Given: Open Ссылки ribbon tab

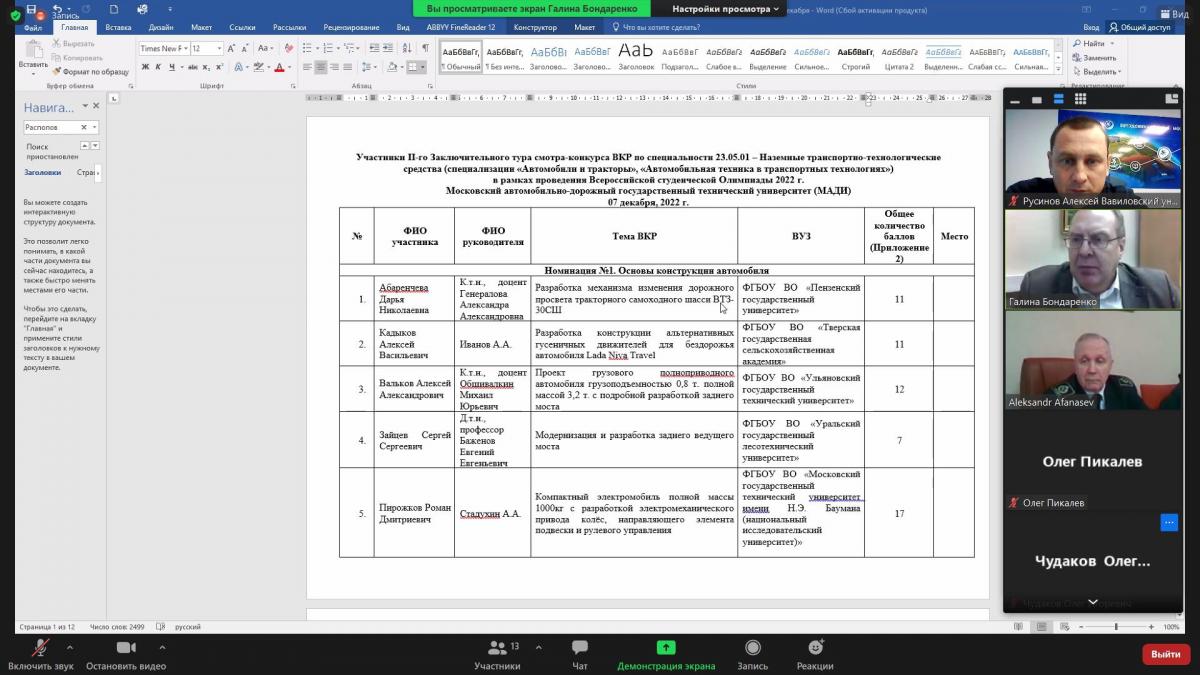Looking at the screenshot, I should click(242, 27).
